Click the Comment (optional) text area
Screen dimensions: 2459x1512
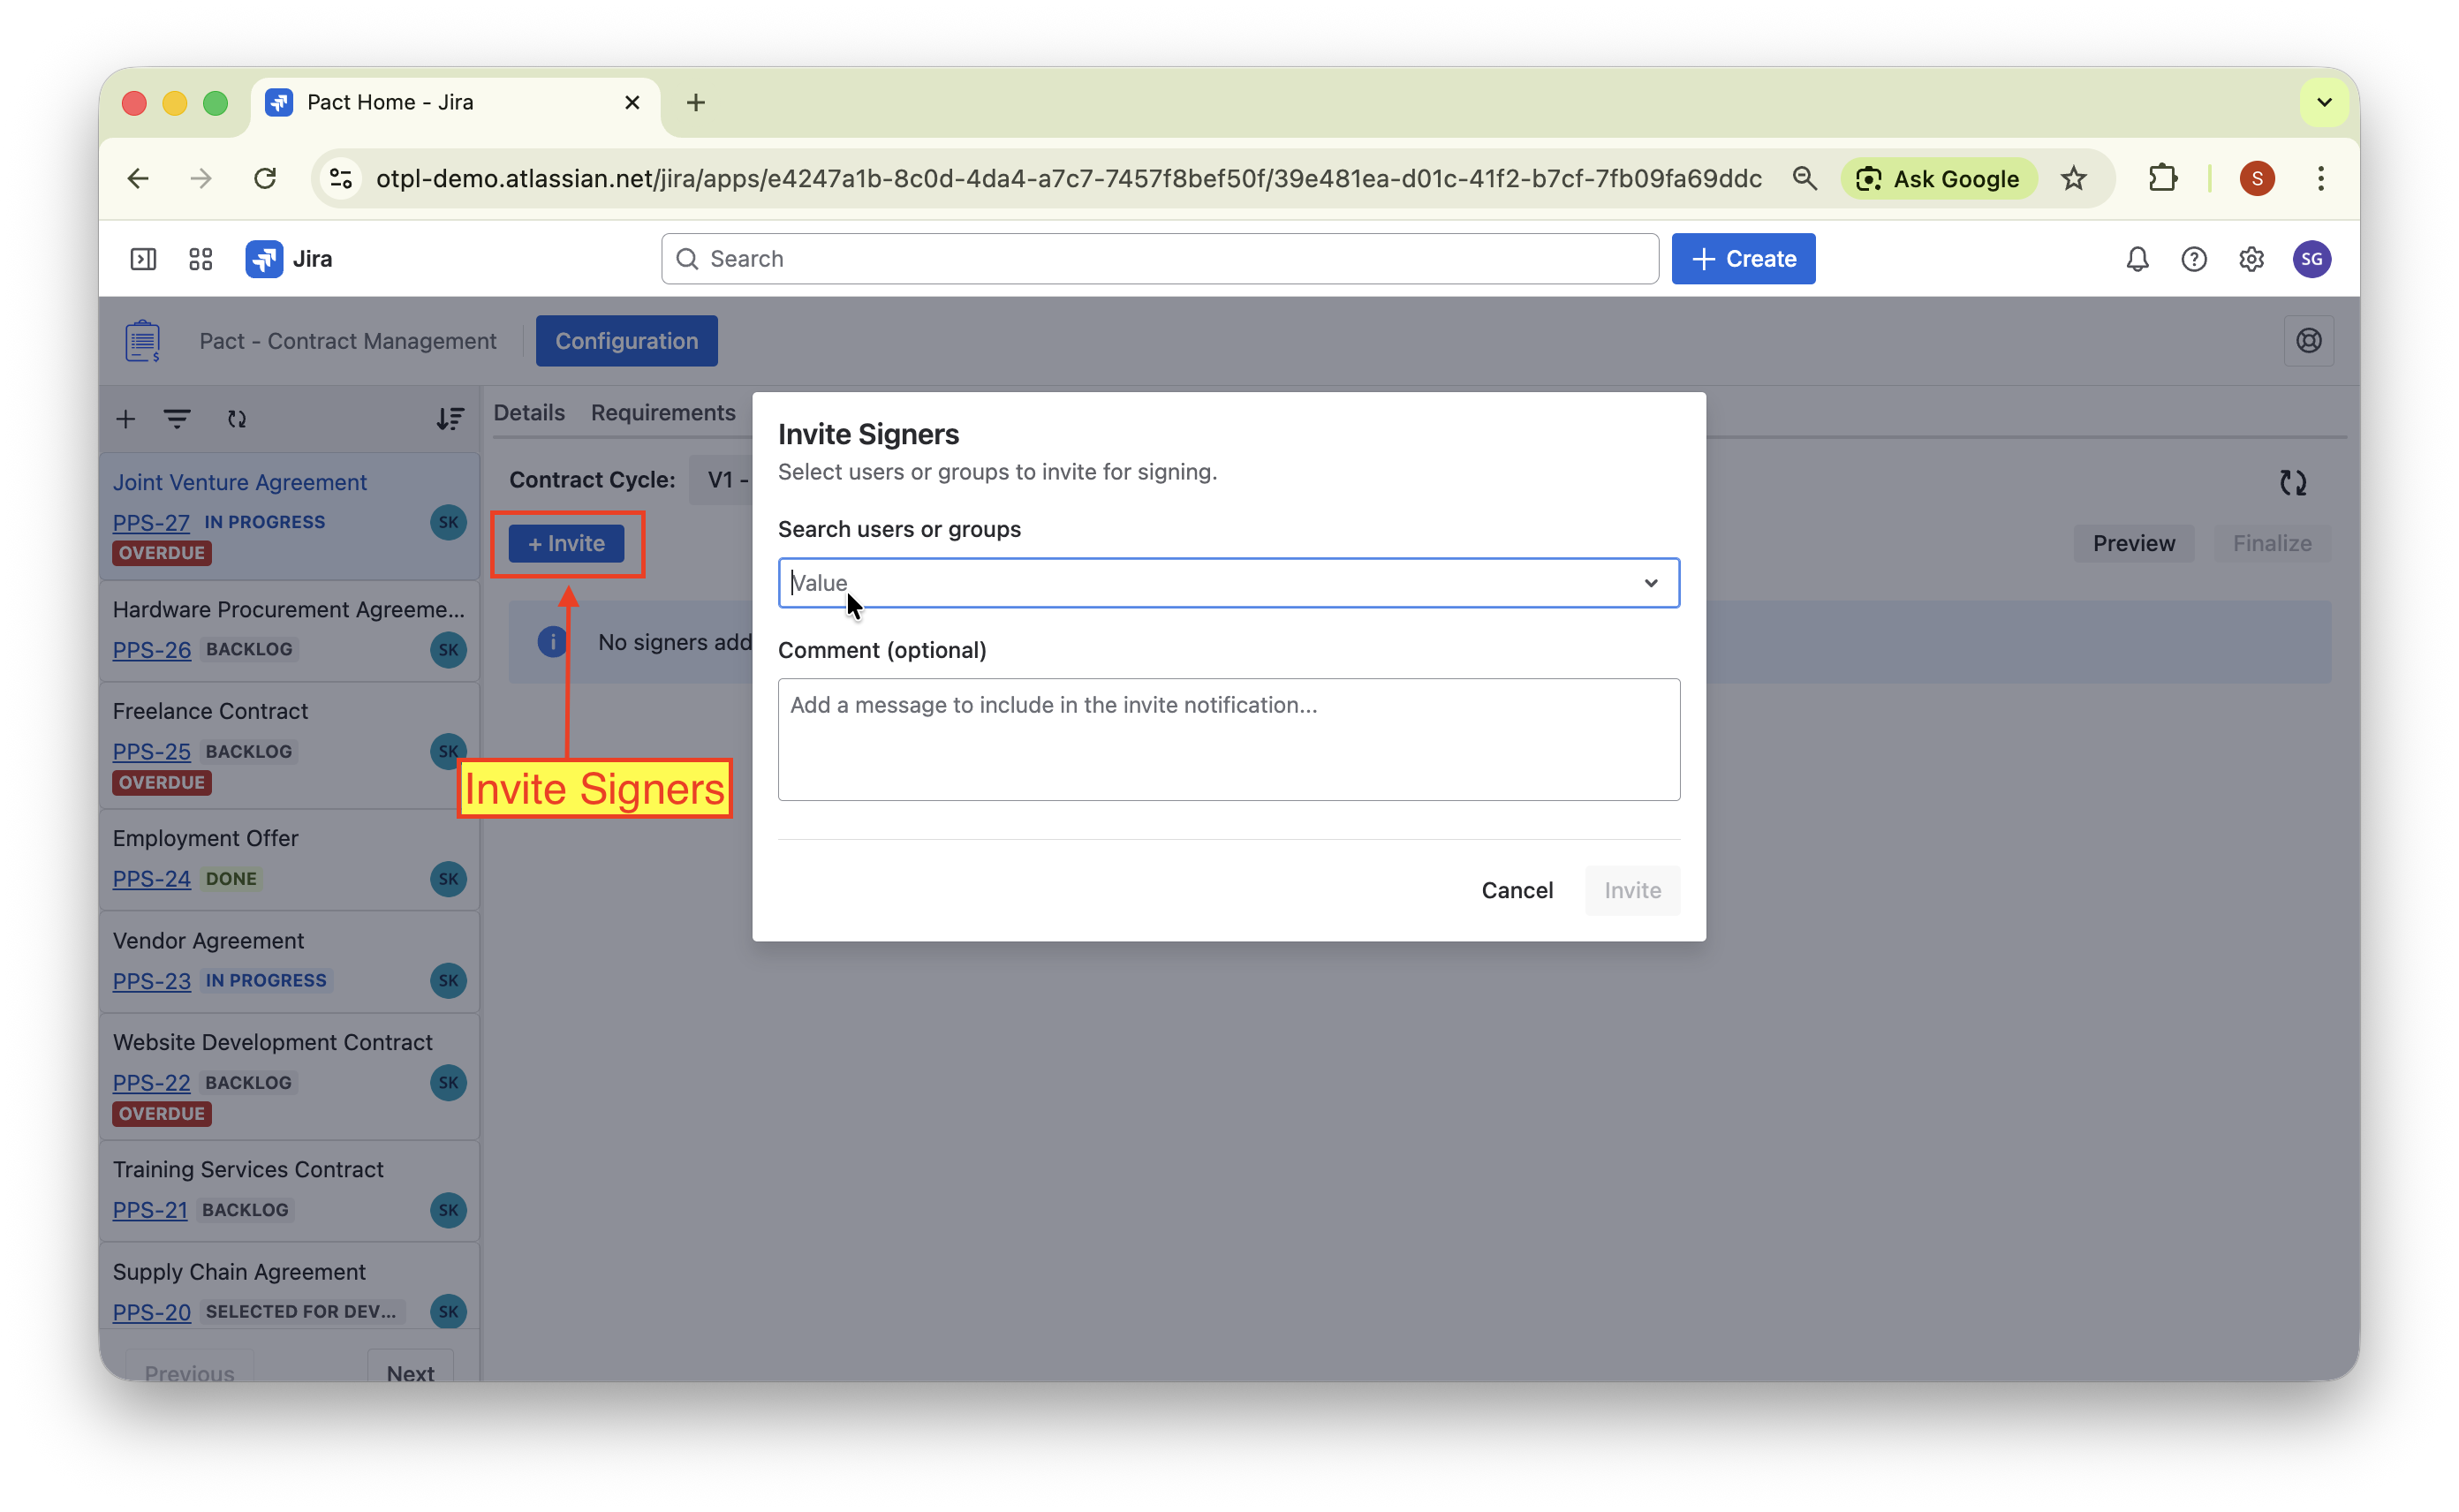1228,740
